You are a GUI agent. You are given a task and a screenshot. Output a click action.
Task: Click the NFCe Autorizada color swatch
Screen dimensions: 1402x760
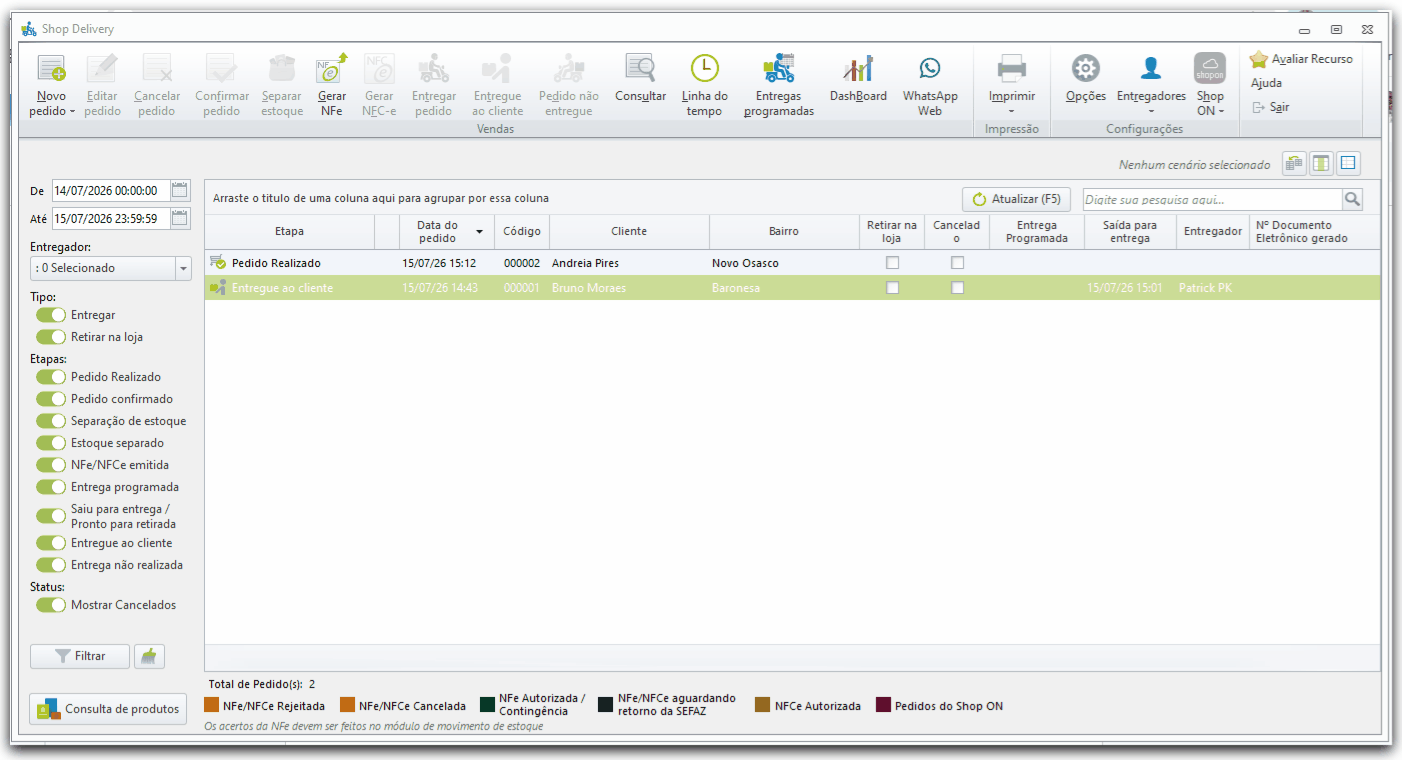(x=762, y=705)
